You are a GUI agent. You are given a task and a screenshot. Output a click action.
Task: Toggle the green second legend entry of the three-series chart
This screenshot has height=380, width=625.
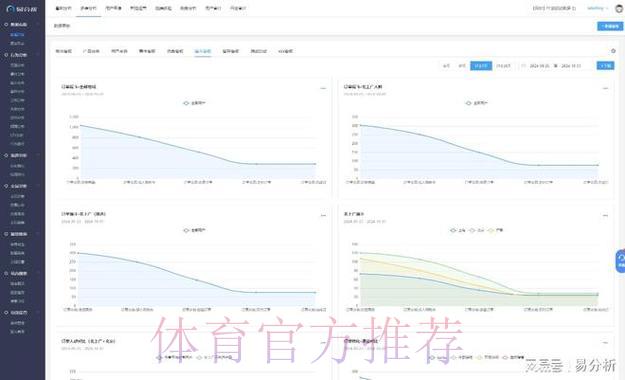(x=477, y=230)
